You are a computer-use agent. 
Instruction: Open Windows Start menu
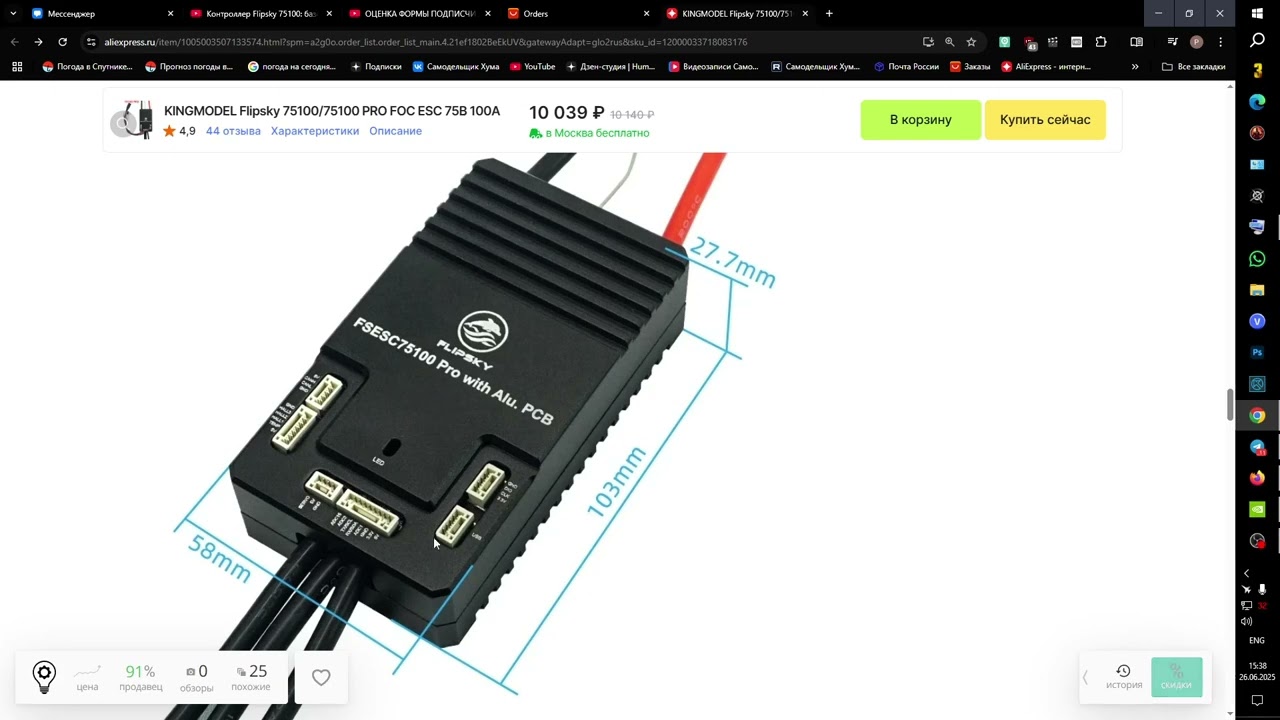pyautogui.click(x=1257, y=13)
